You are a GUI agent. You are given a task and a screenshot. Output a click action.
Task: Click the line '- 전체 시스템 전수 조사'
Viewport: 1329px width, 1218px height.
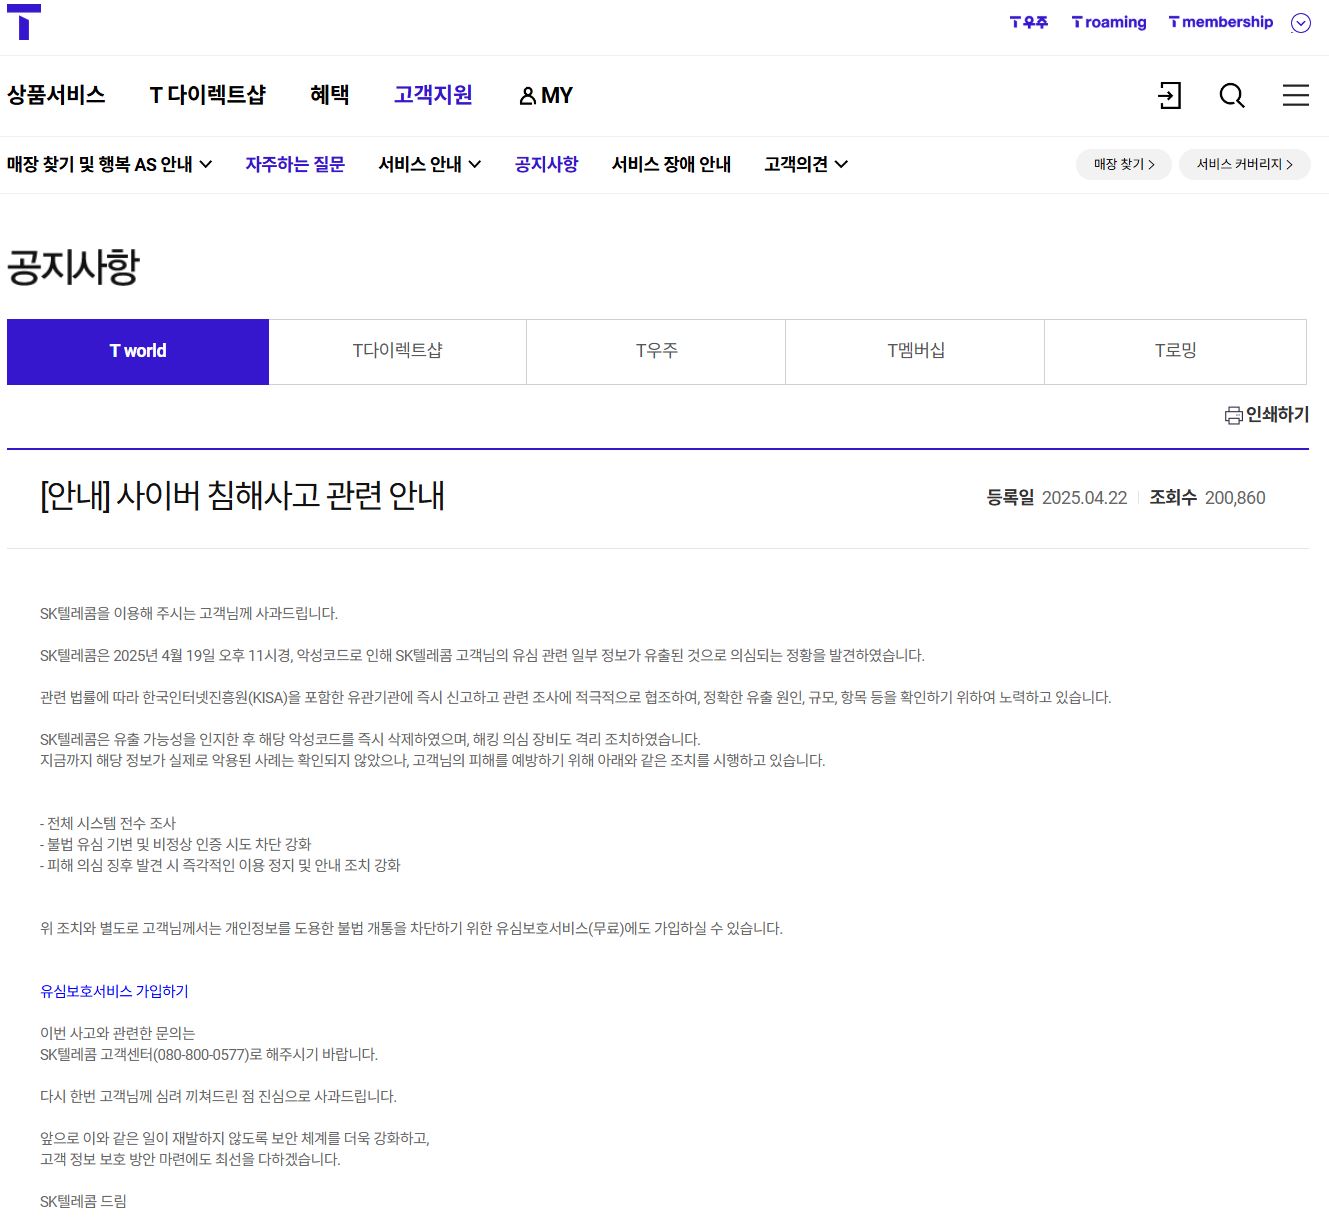(x=108, y=823)
